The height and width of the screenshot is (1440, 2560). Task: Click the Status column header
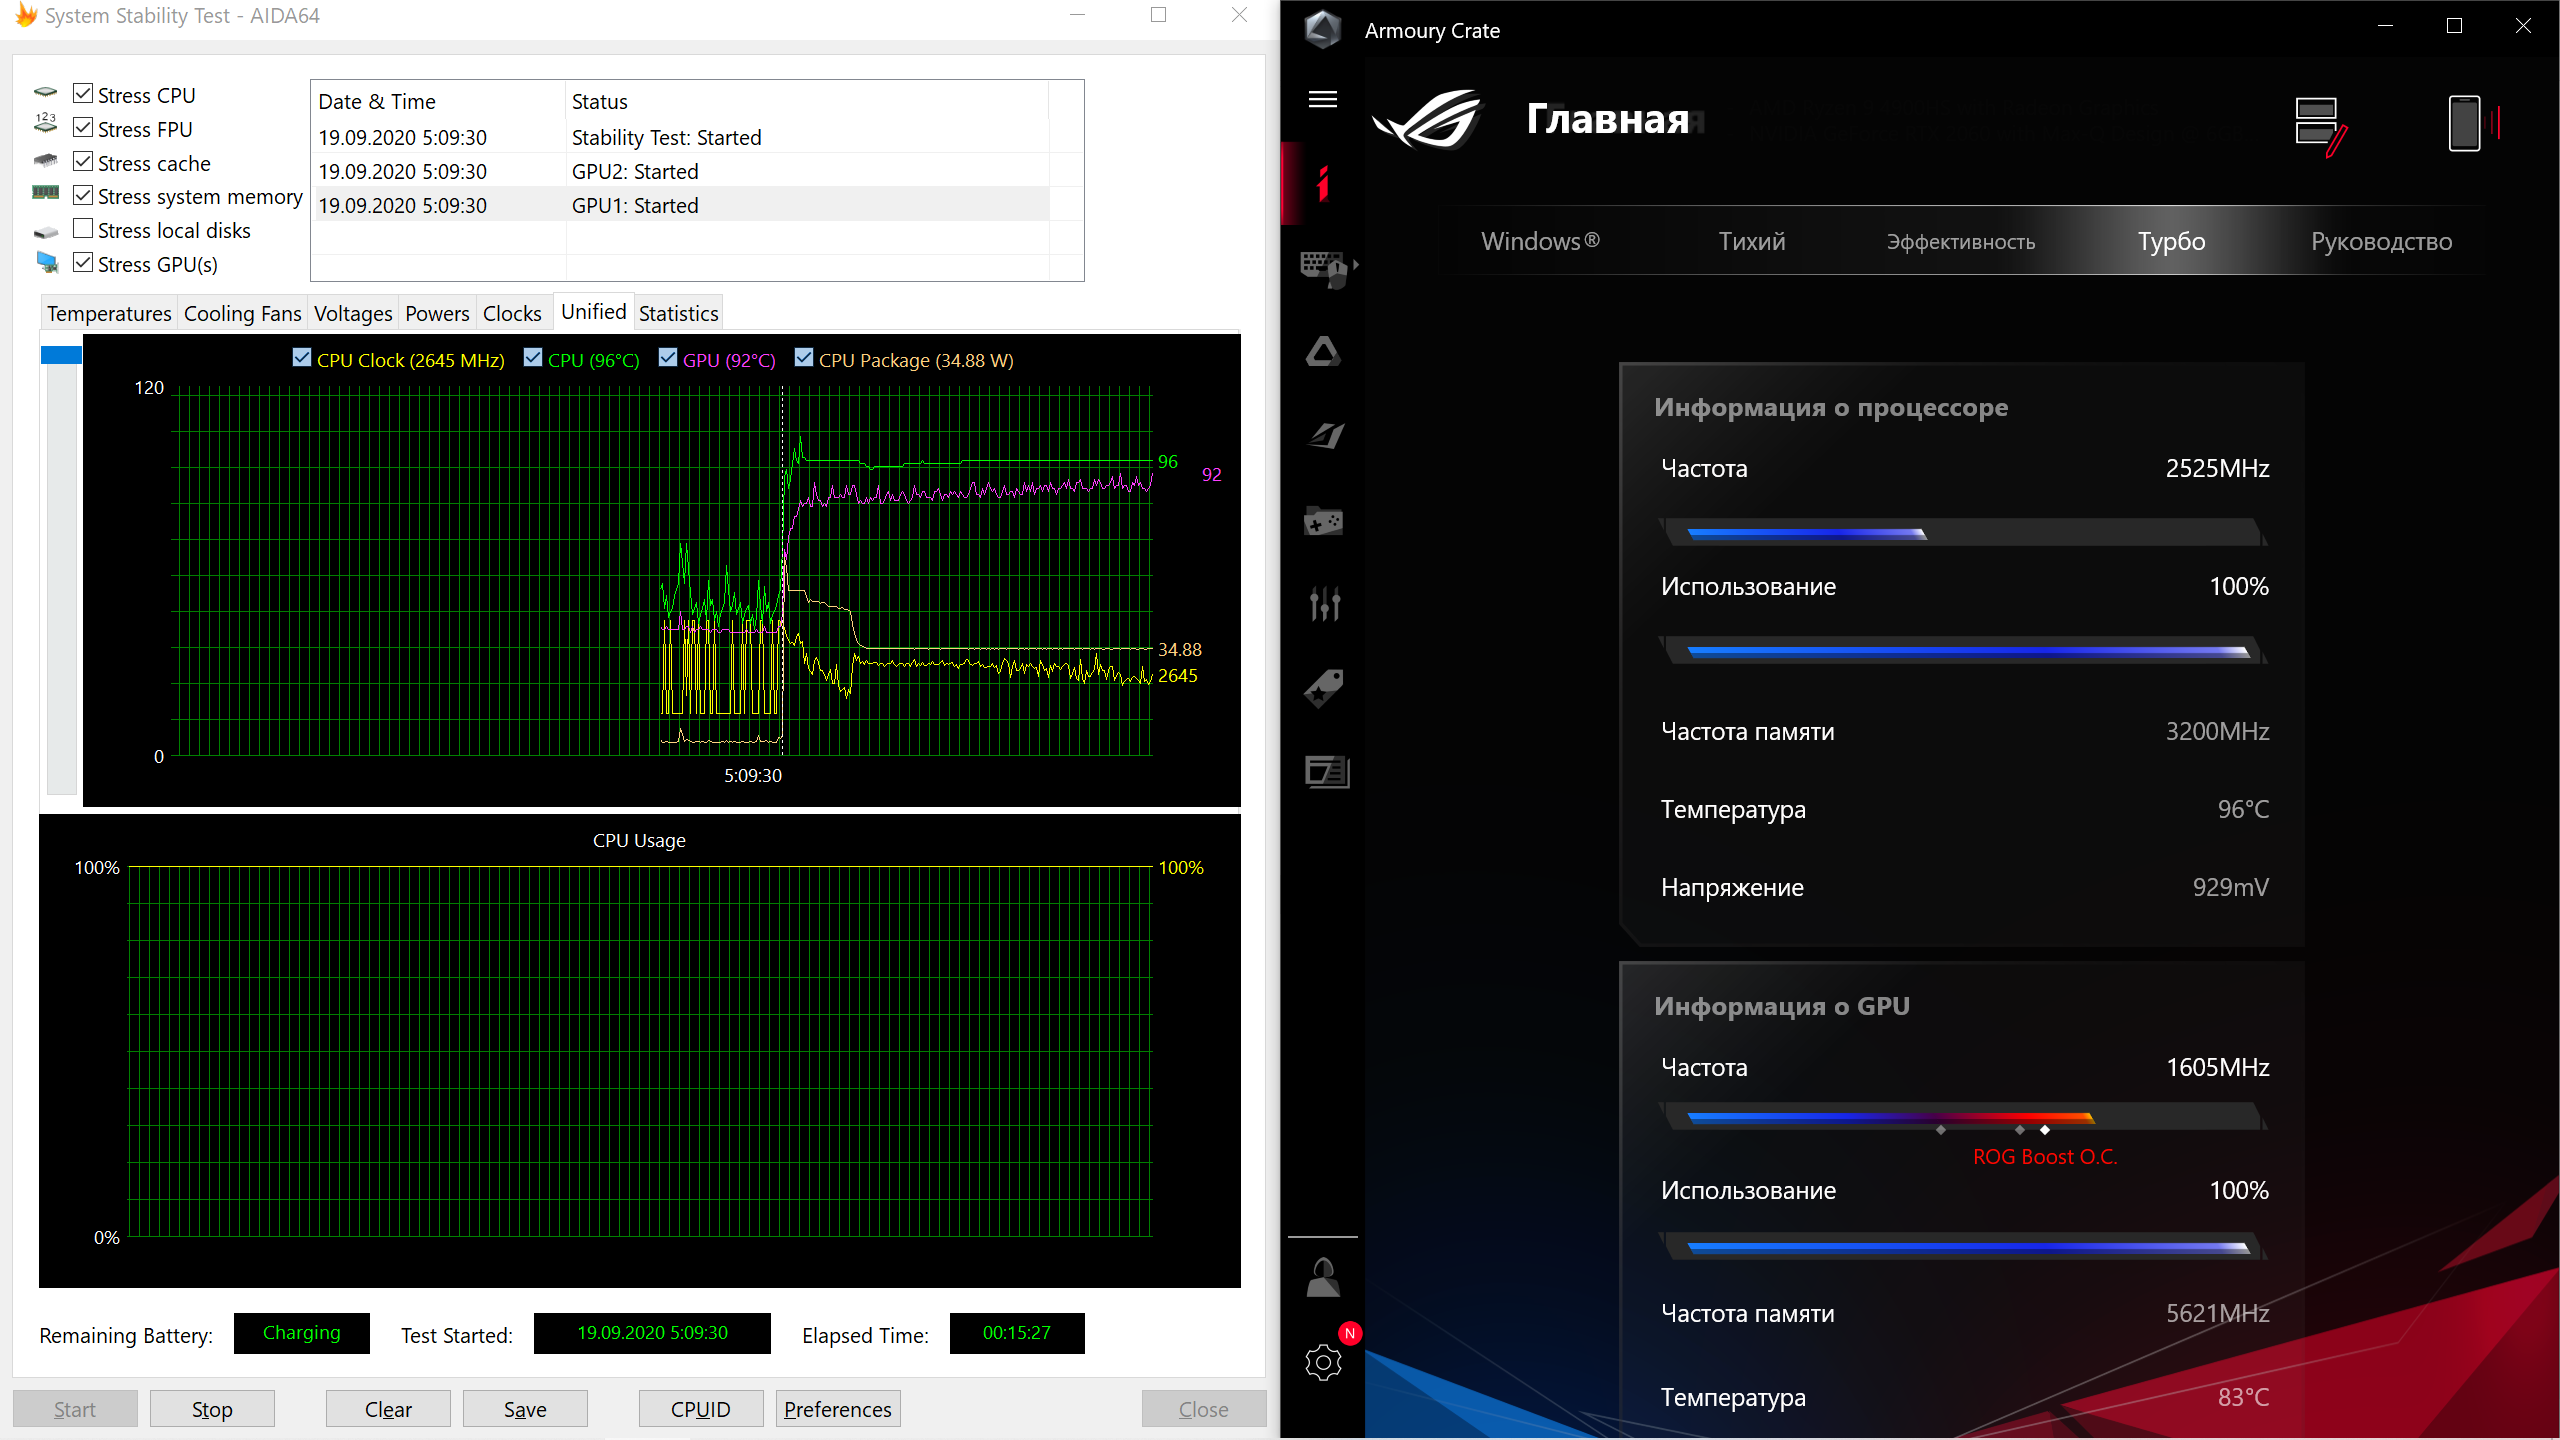(x=807, y=101)
